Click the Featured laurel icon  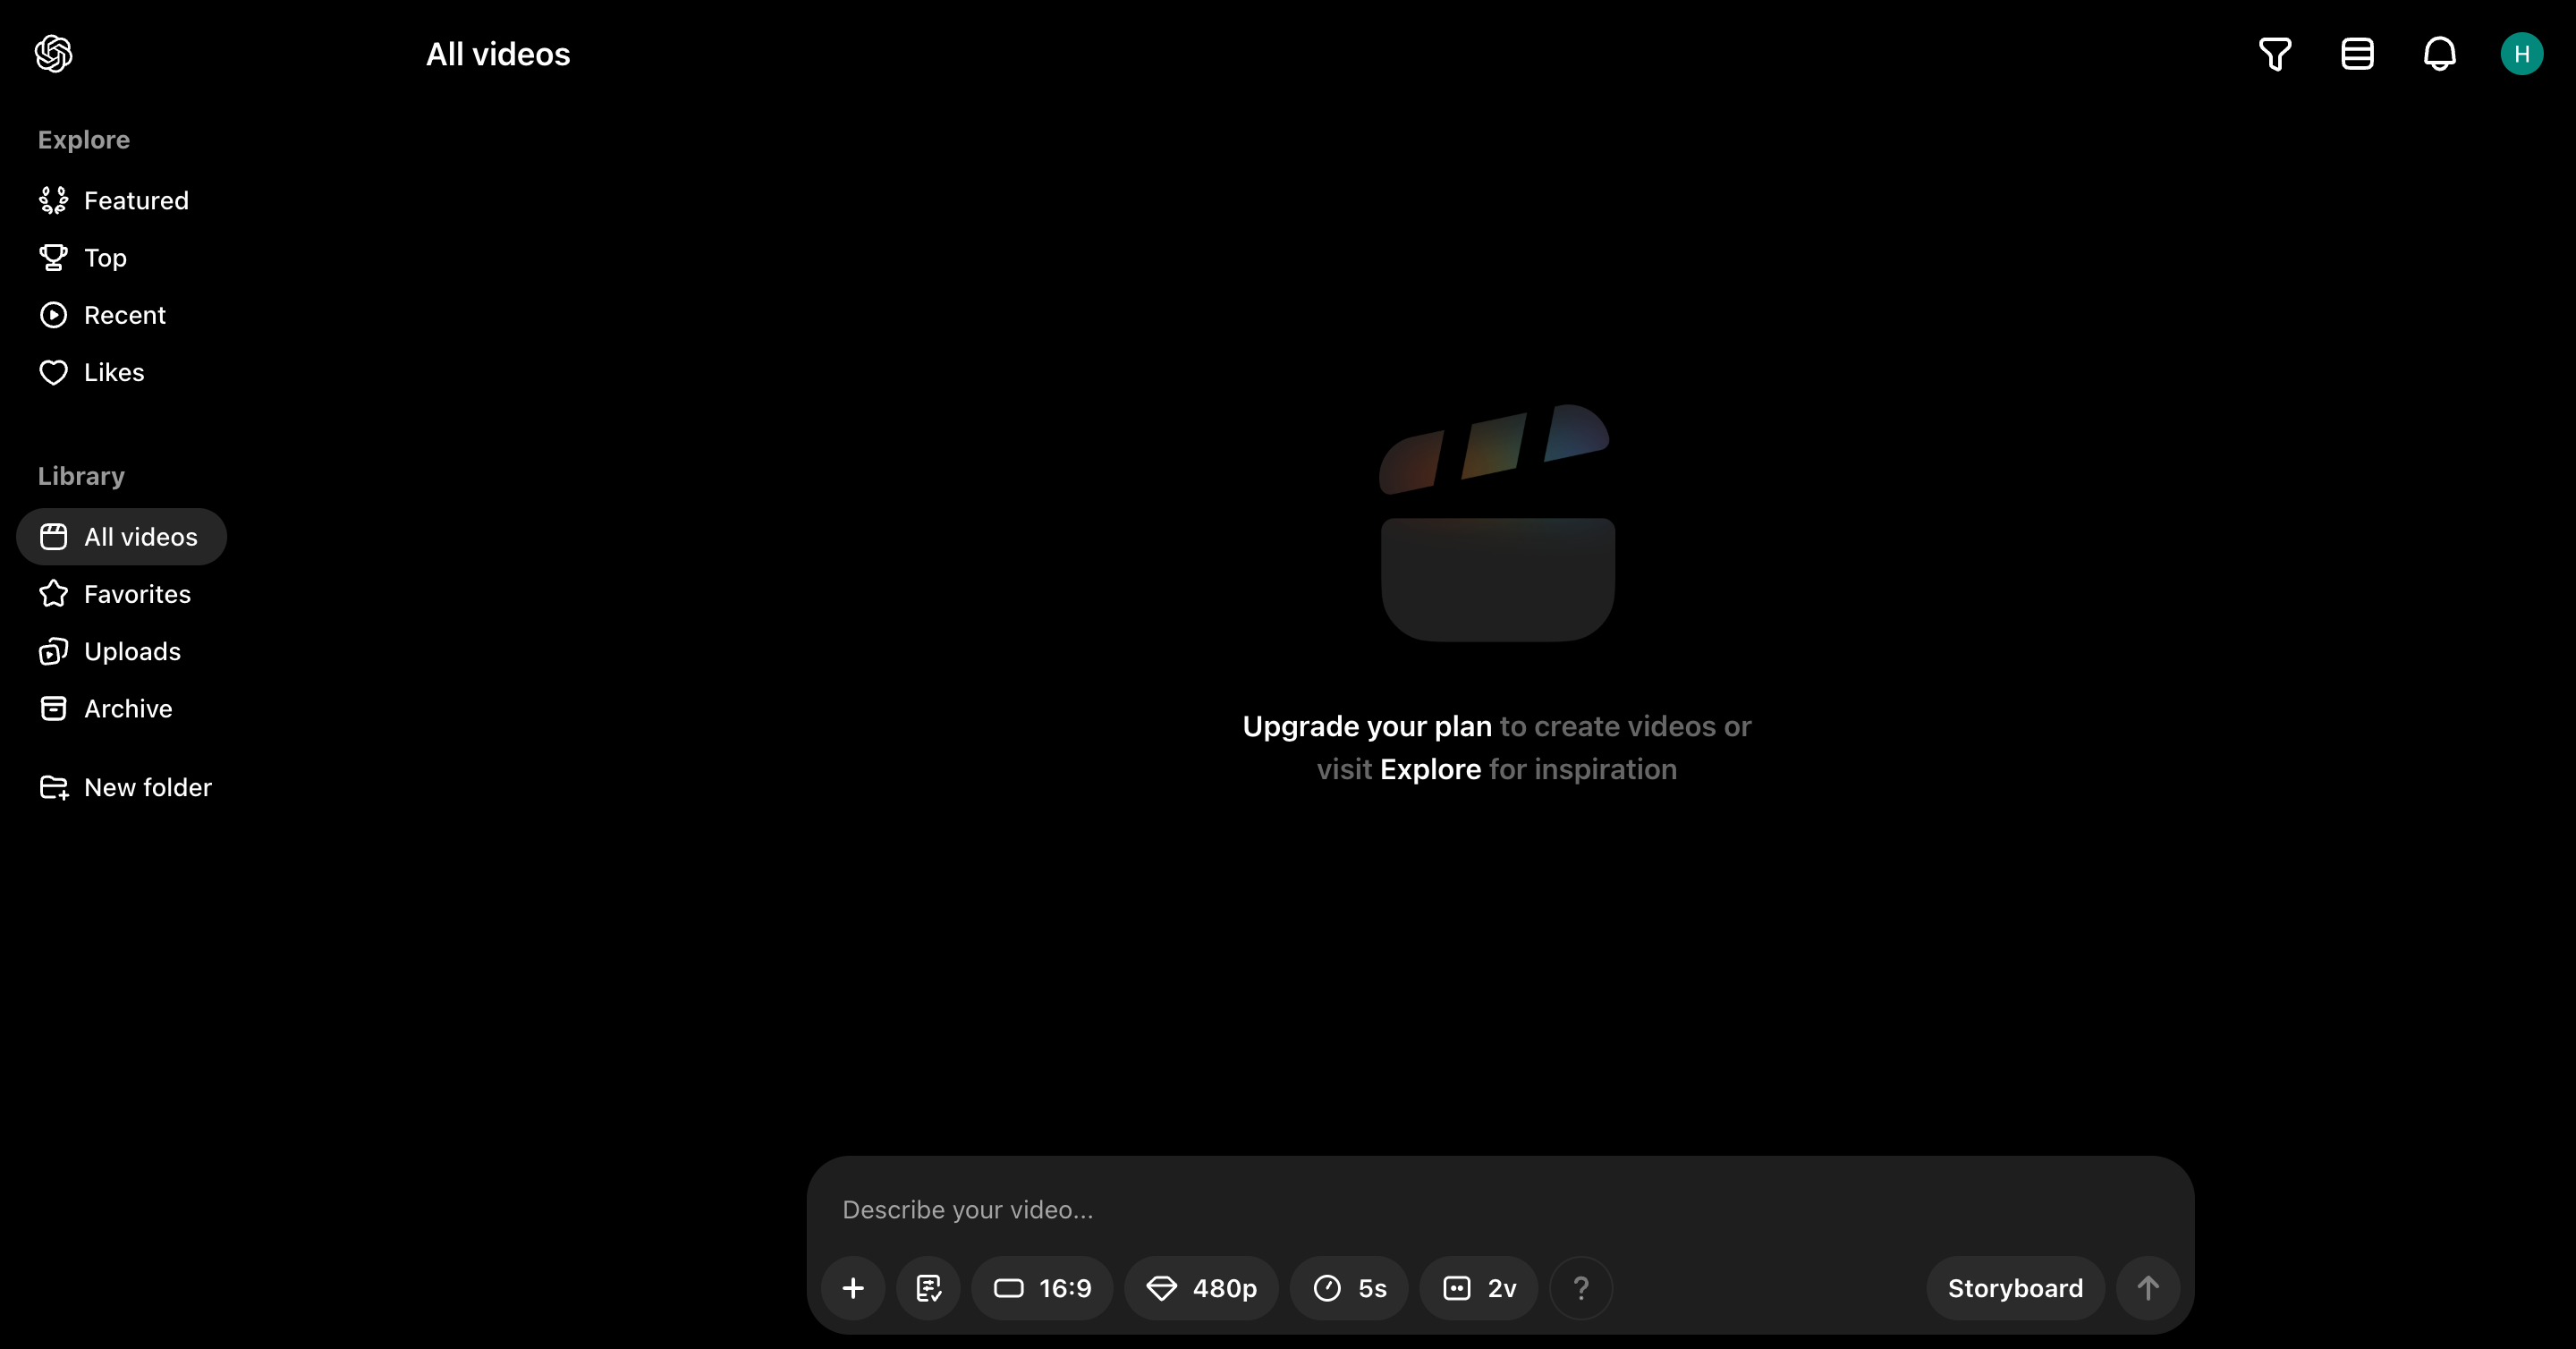(x=53, y=201)
